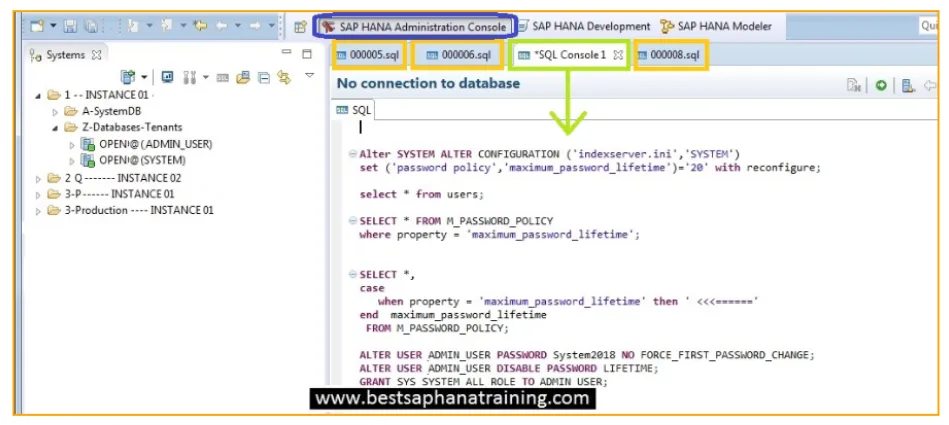This screenshot has width=949, height=425.
Task: Click the Quick Access search field
Action: [928, 26]
